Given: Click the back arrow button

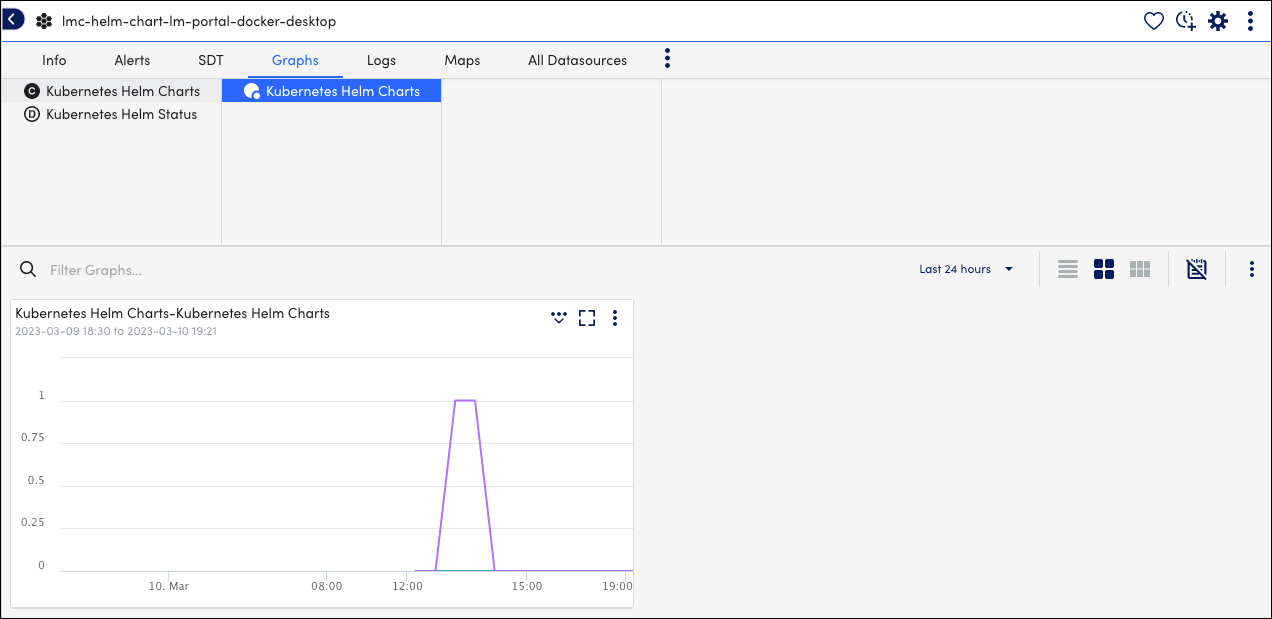Looking at the screenshot, I should [x=13, y=20].
